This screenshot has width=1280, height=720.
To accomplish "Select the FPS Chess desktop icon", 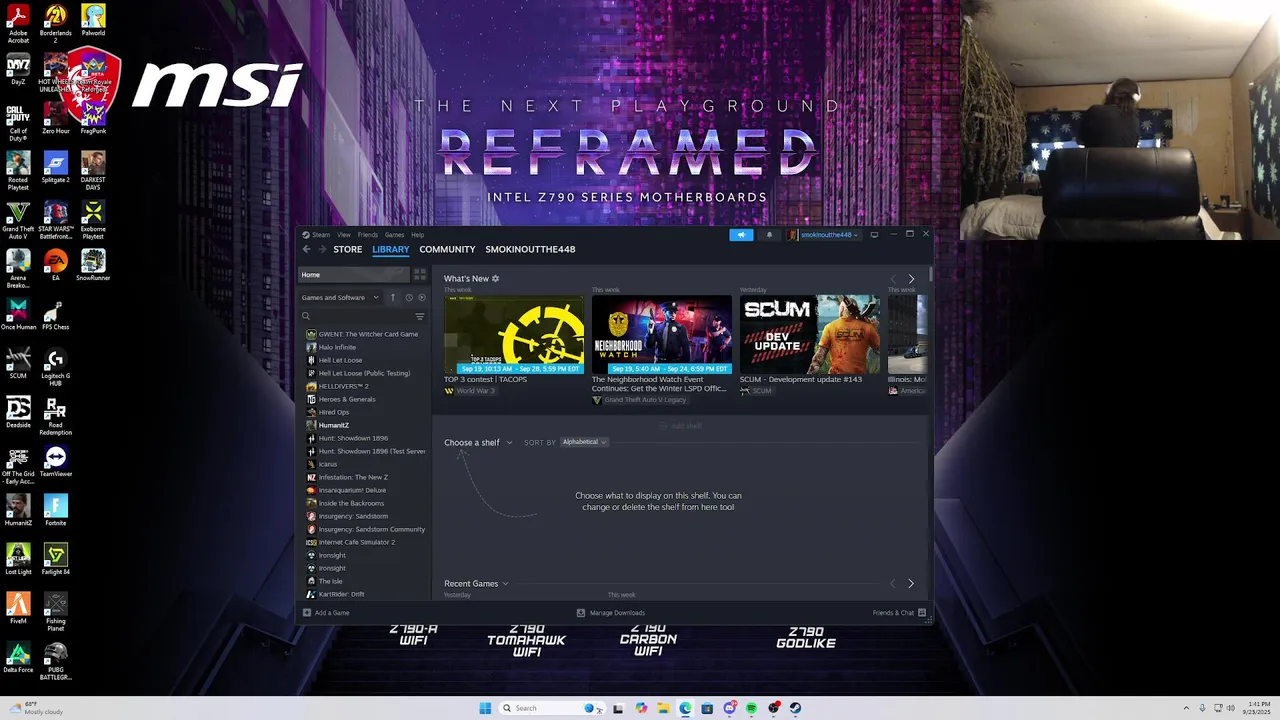I will pos(56,315).
